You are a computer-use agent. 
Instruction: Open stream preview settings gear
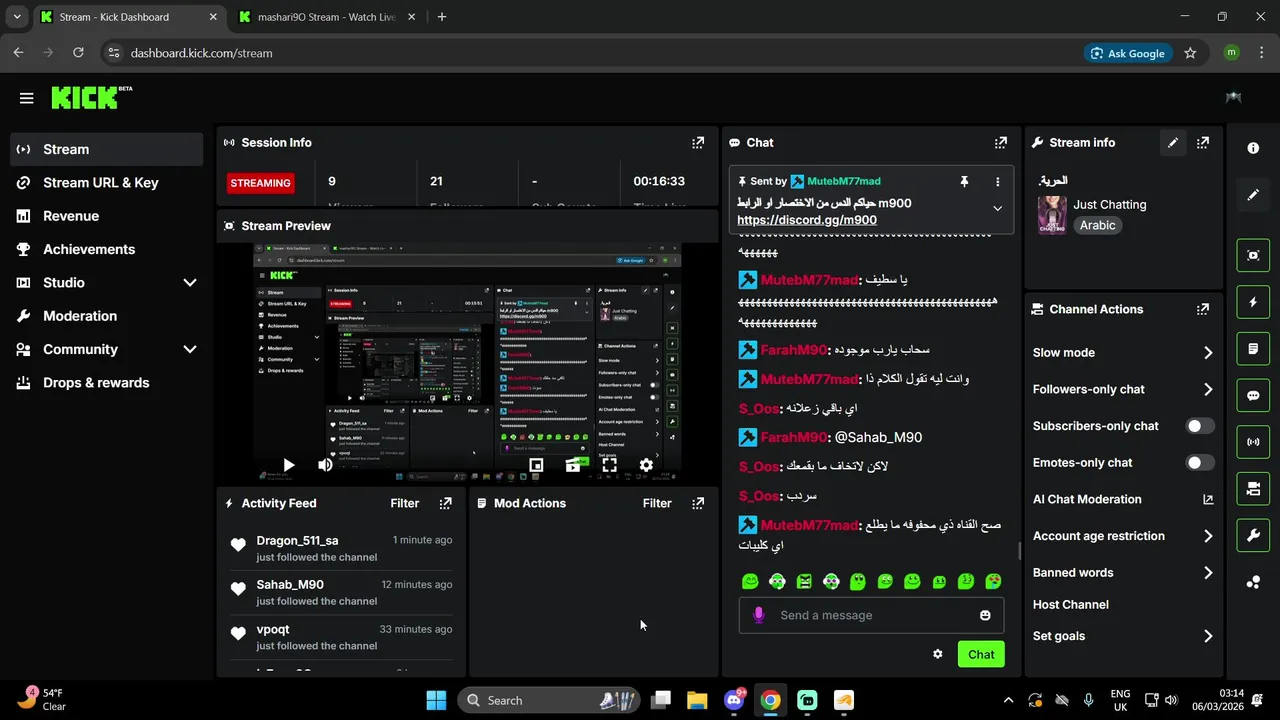point(646,465)
